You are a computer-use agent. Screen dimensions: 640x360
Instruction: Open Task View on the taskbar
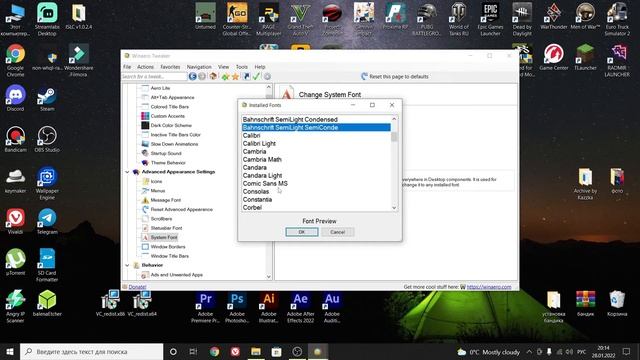[x=193, y=351]
